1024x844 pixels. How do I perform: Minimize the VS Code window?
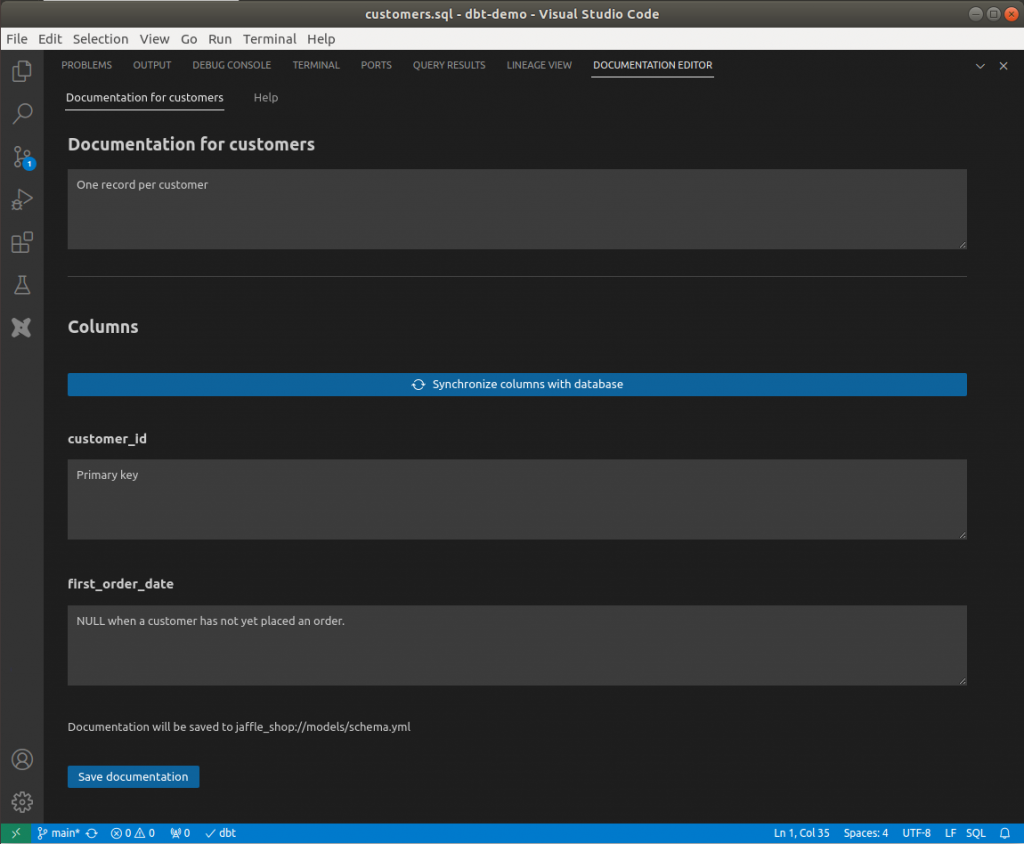[x=976, y=14]
